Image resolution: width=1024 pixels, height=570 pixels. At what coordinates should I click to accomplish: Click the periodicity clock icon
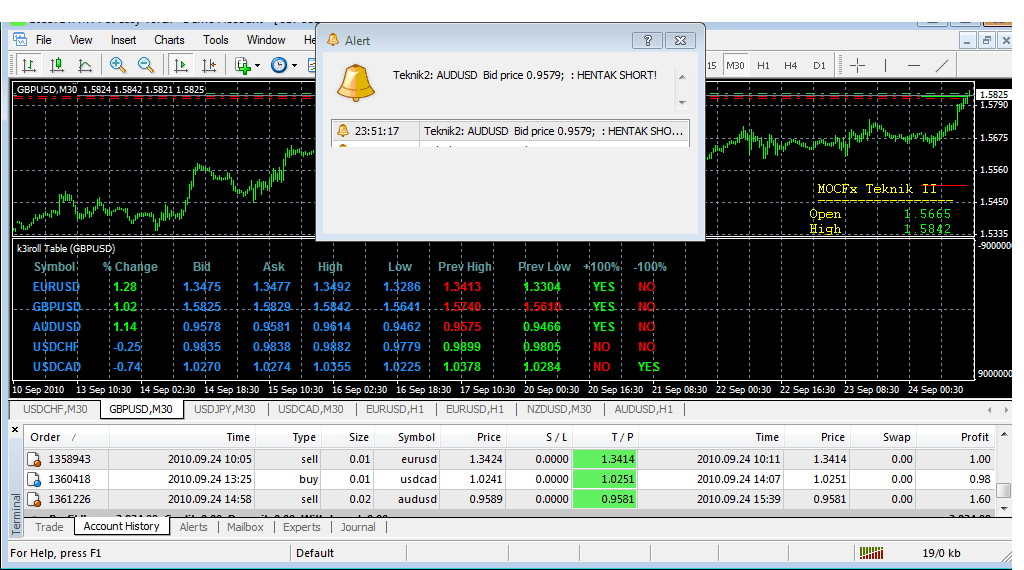click(x=279, y=65)
